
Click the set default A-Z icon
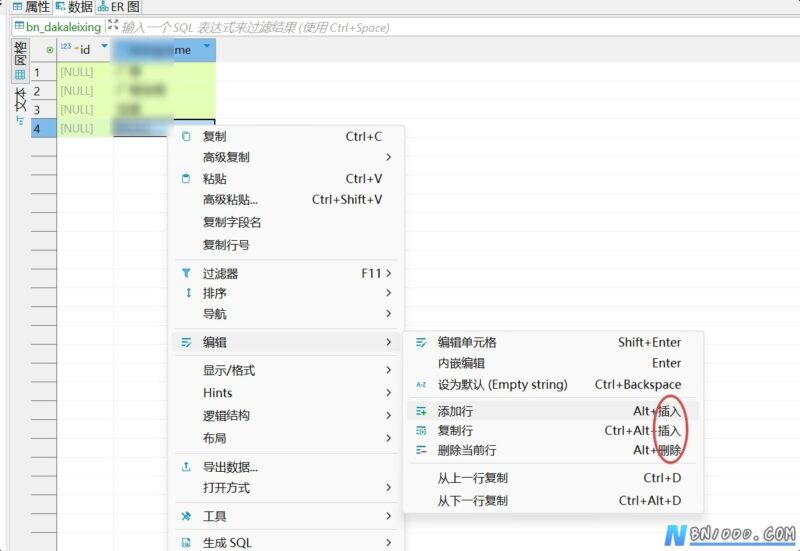pos(421,385)
